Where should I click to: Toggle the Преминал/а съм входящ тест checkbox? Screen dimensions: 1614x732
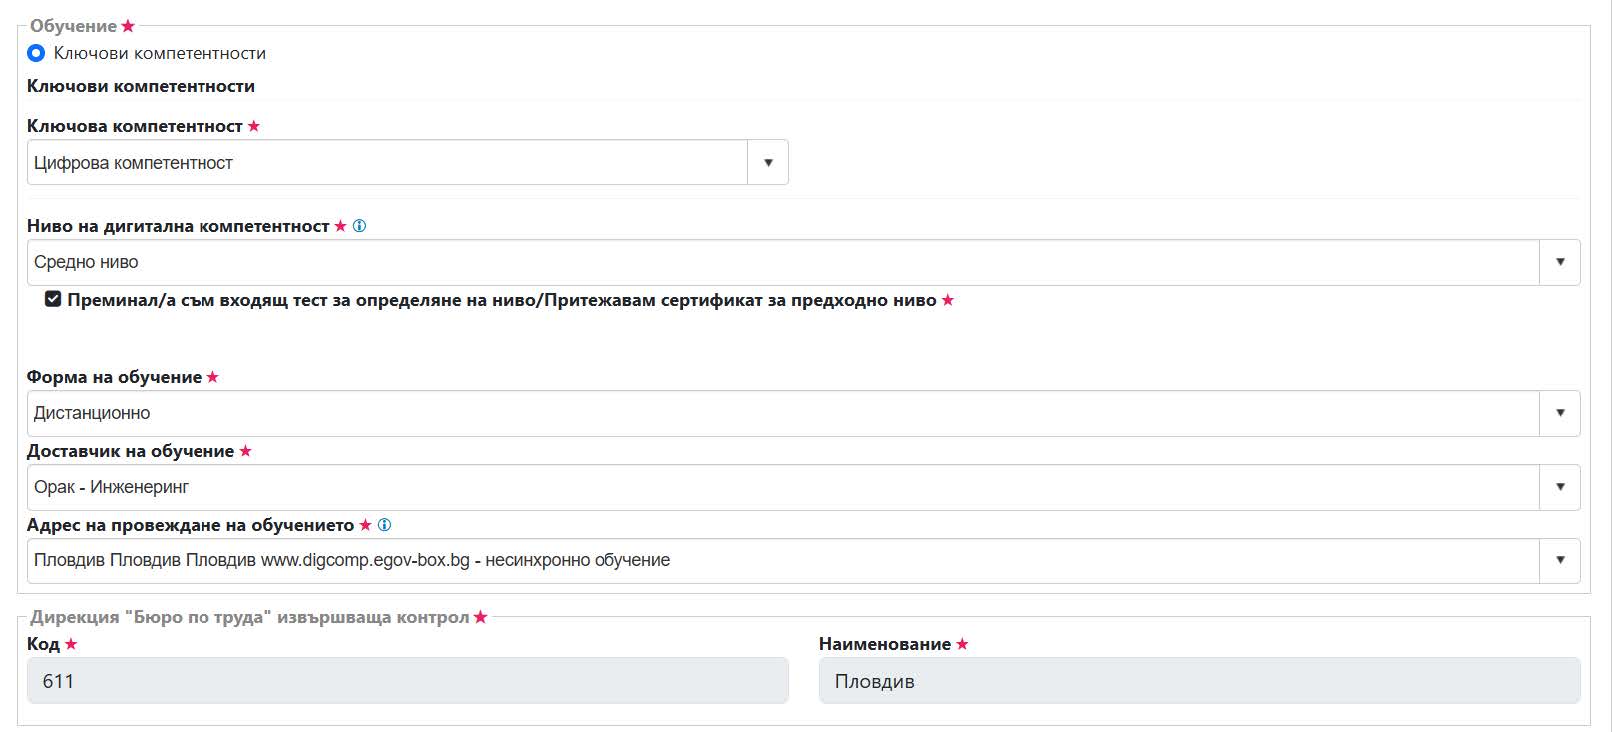pyautogui.click(x=53, y=299)
